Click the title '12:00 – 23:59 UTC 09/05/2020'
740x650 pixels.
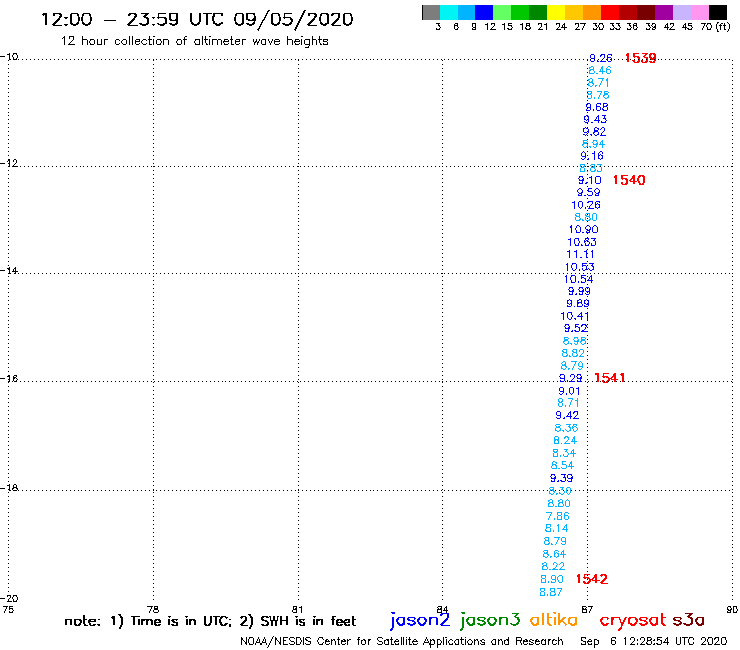pyautogui.click(x=197, y=20)
